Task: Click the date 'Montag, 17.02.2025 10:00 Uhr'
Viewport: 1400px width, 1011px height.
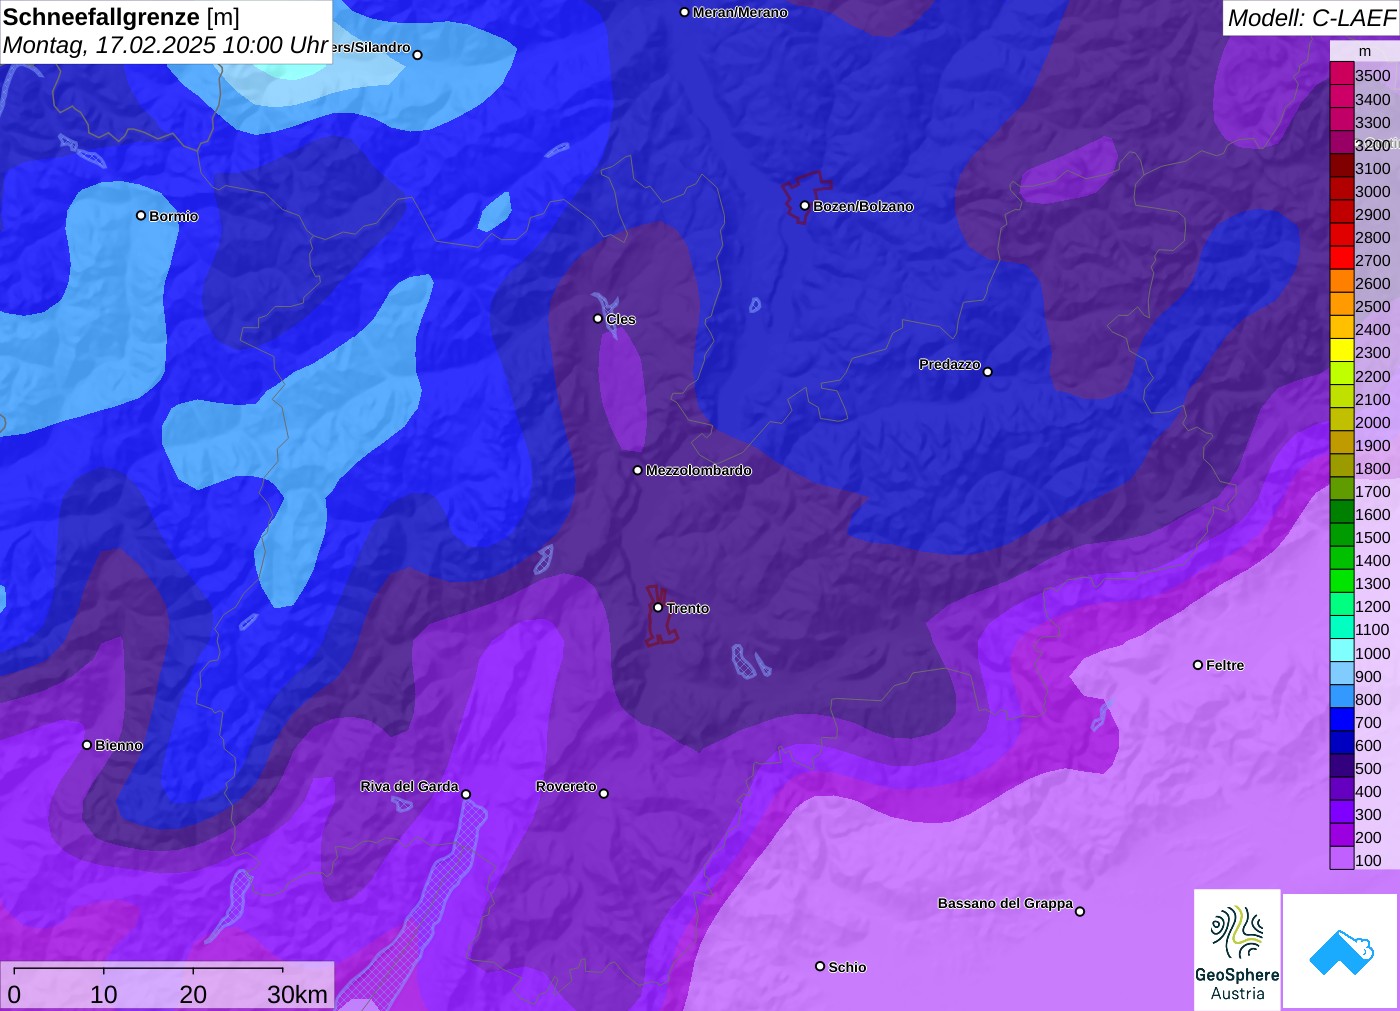Action: pyautogui.click(x=165, y=45)
